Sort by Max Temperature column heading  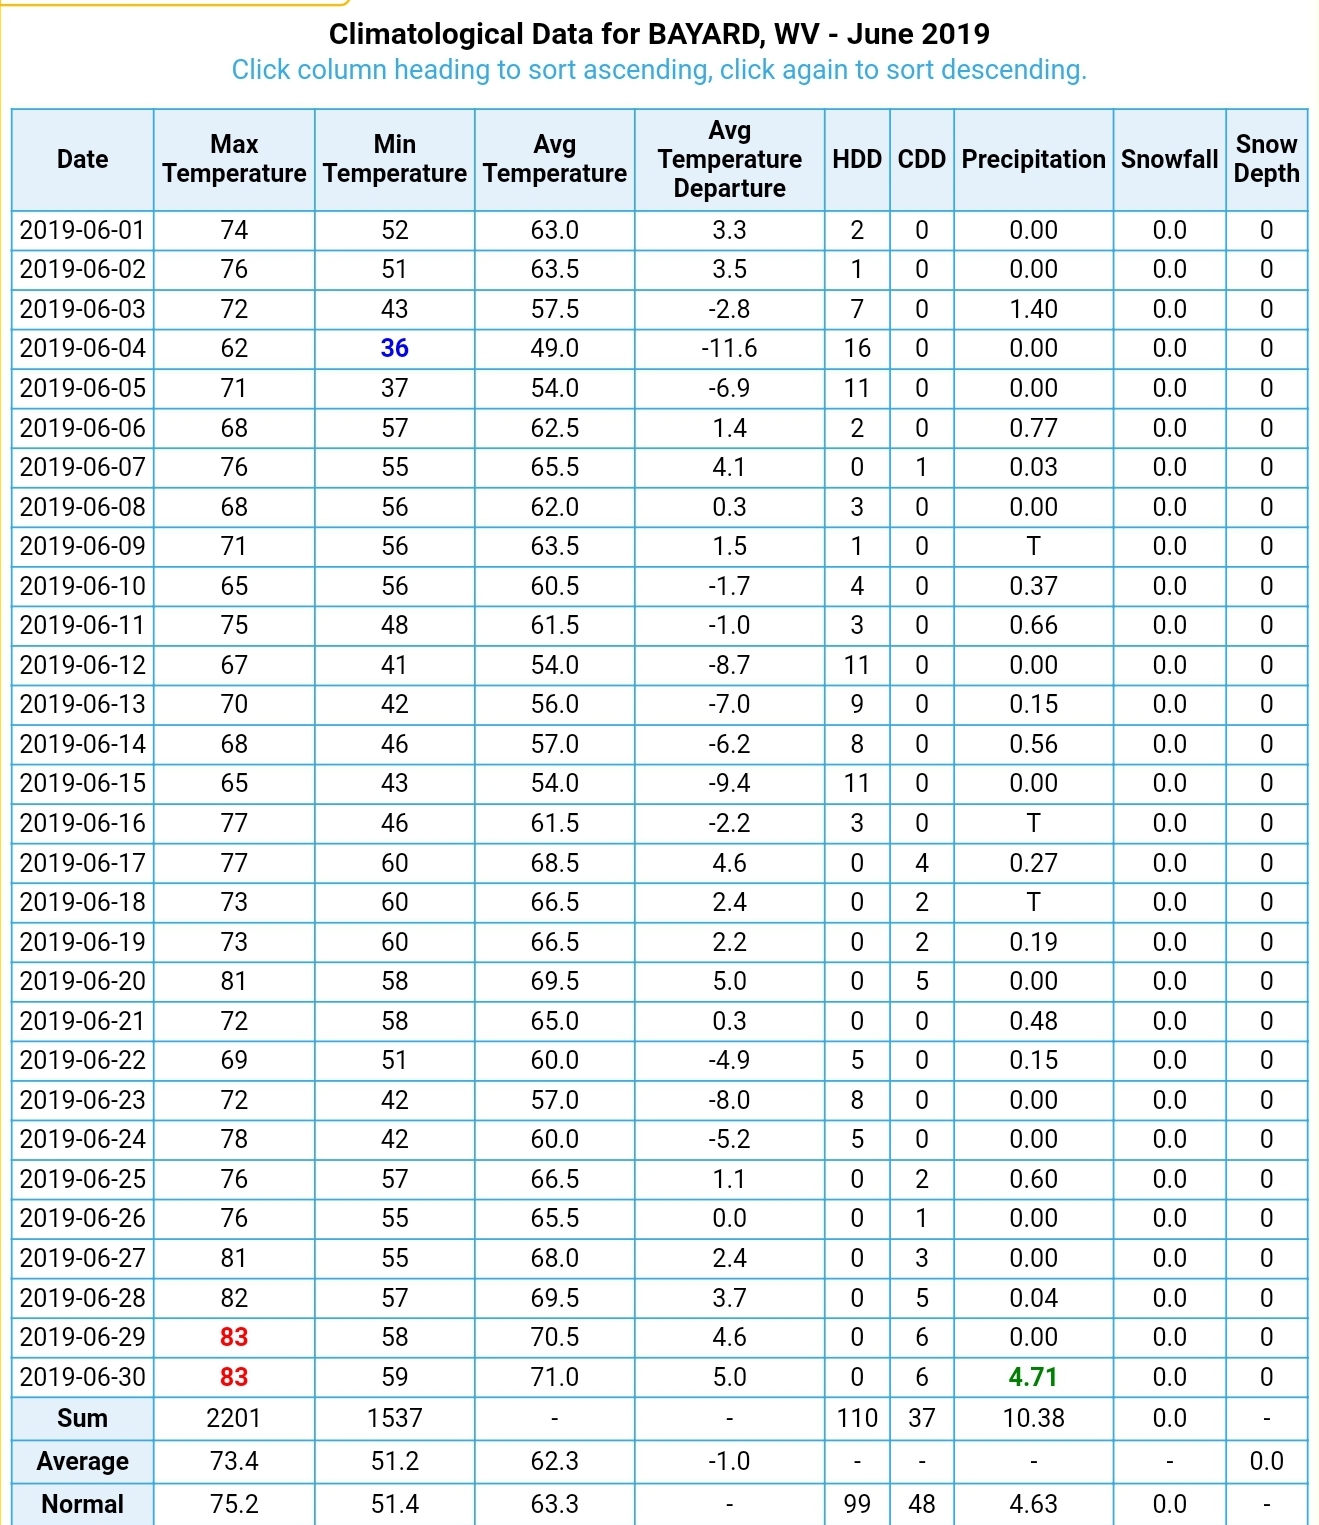(234, 159)
